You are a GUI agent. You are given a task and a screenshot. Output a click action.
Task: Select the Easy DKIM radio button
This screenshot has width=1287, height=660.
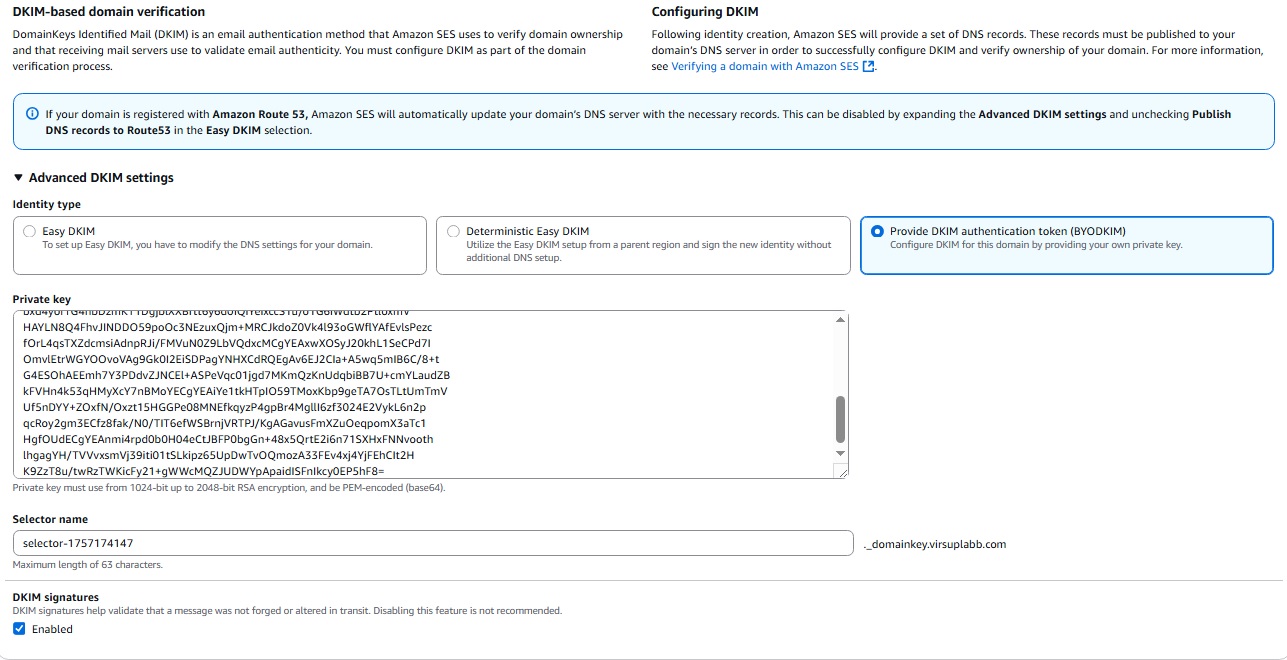pos(29,231)
